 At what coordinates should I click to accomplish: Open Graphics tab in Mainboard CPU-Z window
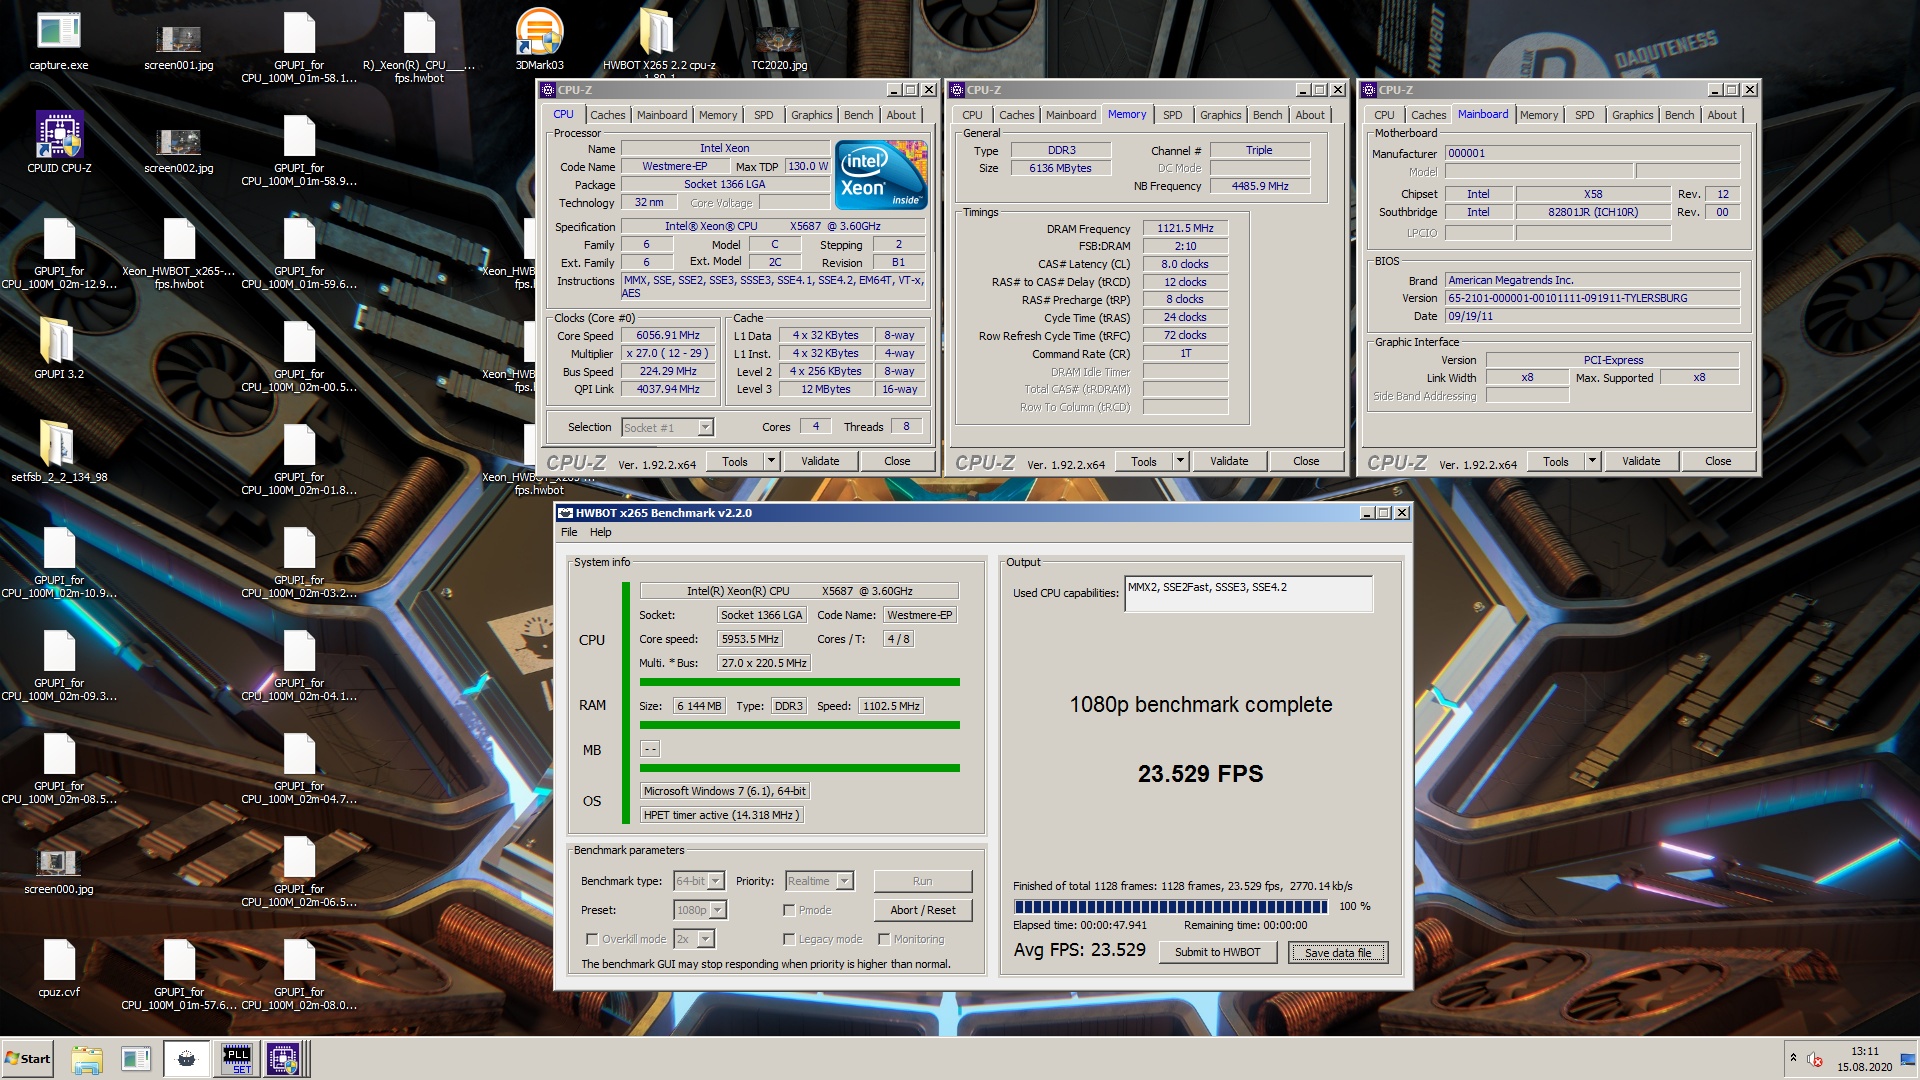coord(1632,115)
